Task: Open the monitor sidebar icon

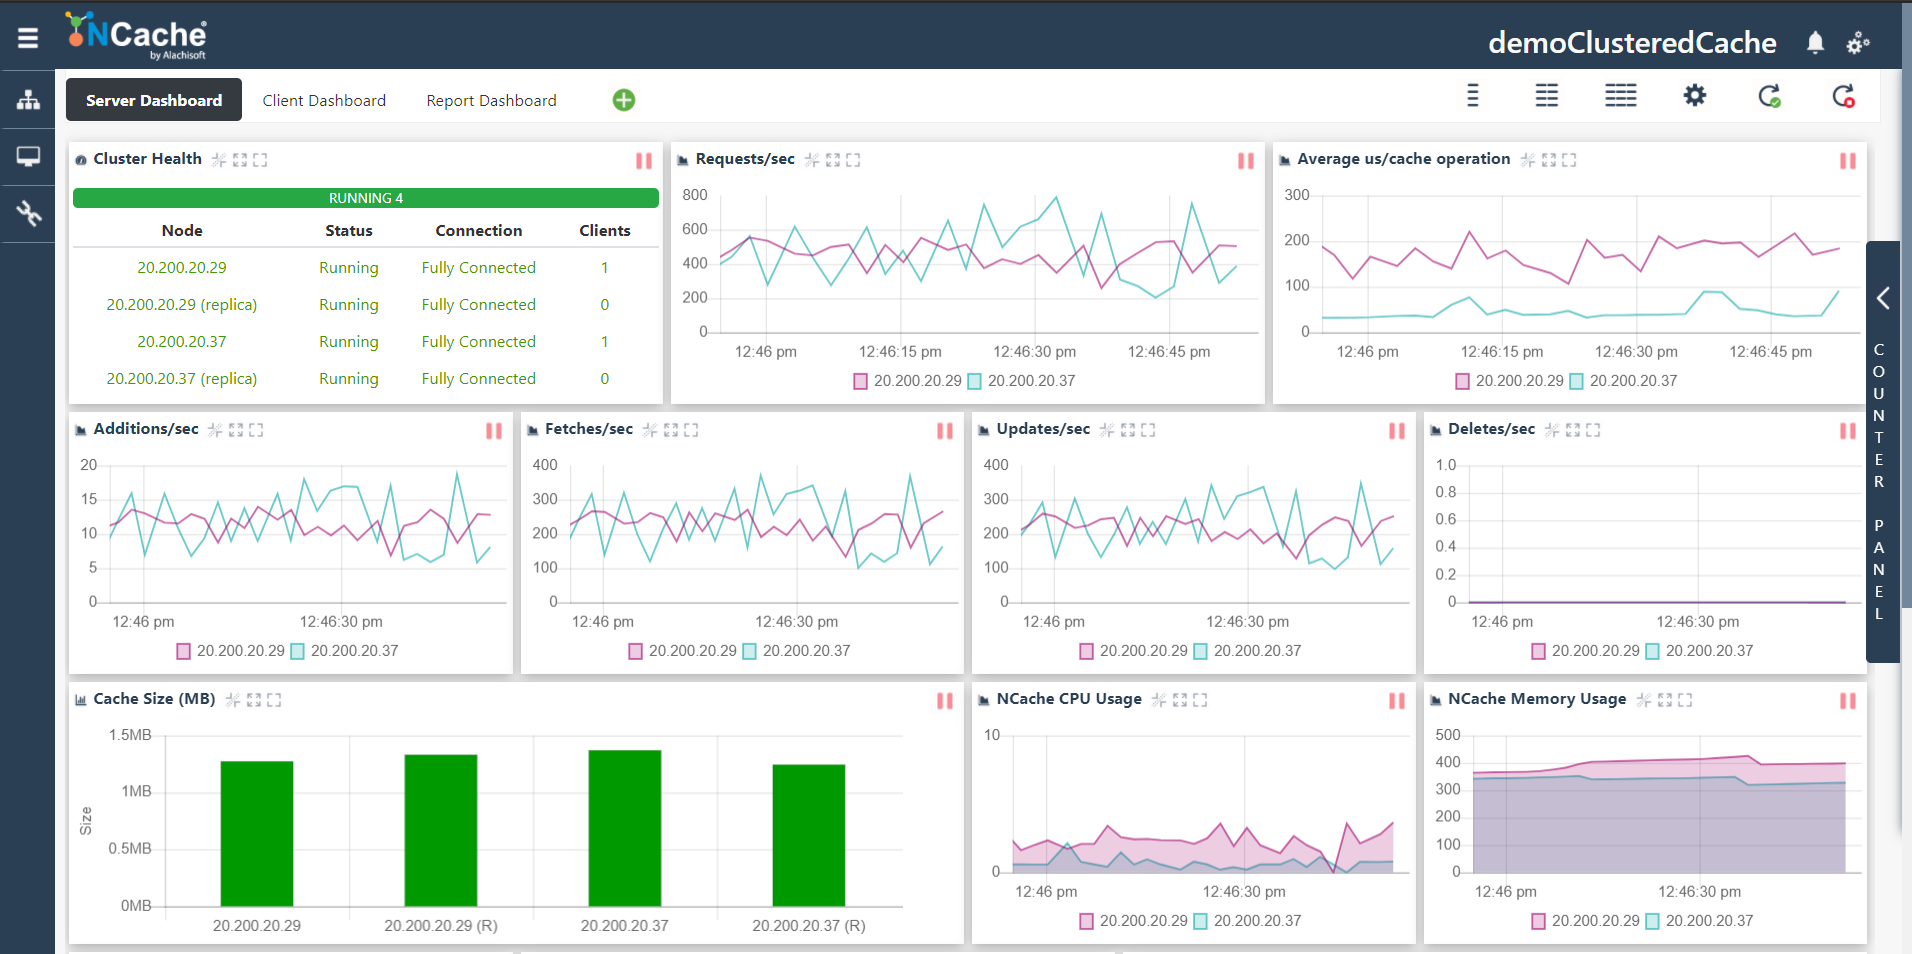Action: click(x=28, y=157)
